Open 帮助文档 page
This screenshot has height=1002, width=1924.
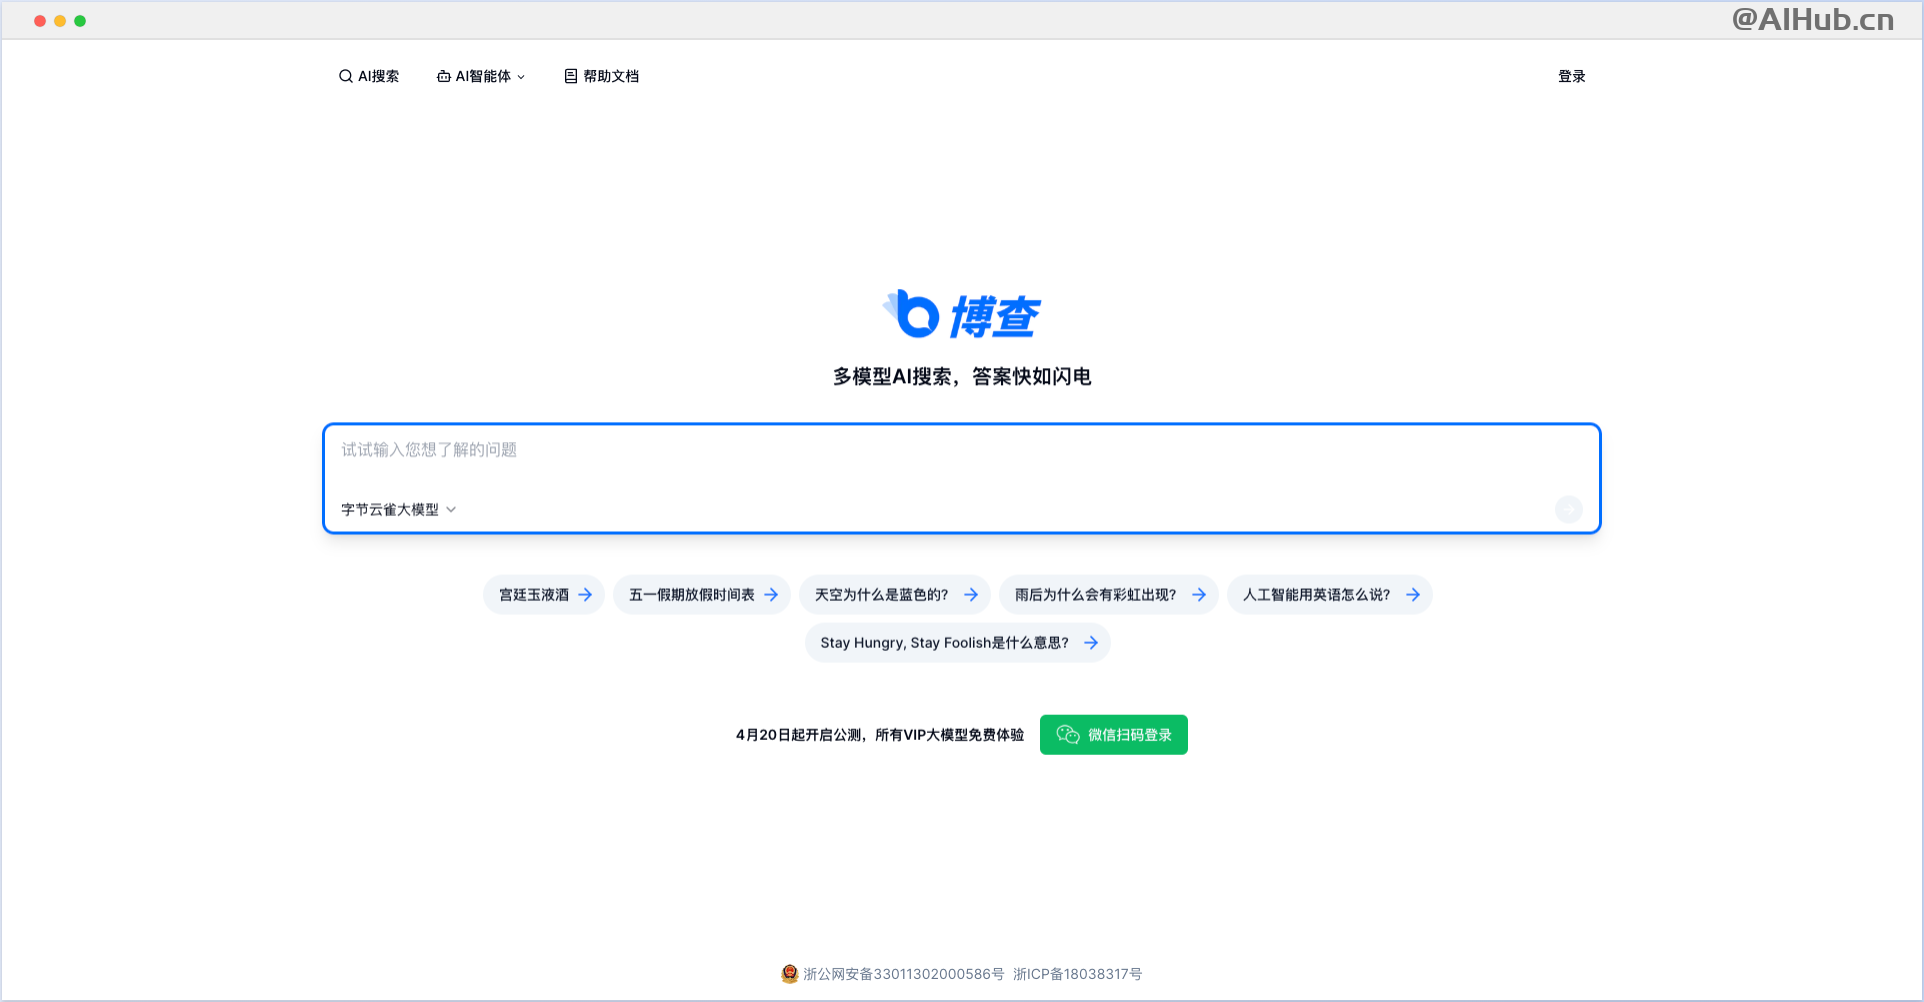pyautogui.click(x=602, y=76)
